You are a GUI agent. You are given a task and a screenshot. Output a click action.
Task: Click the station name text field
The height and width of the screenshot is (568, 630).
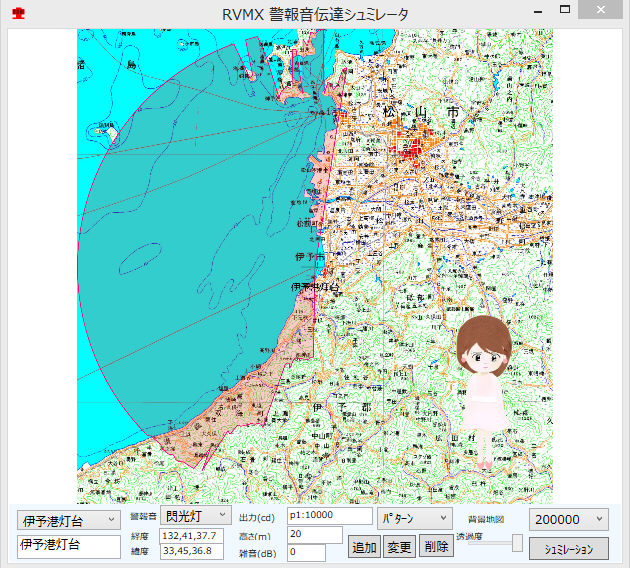pos(66,546)
